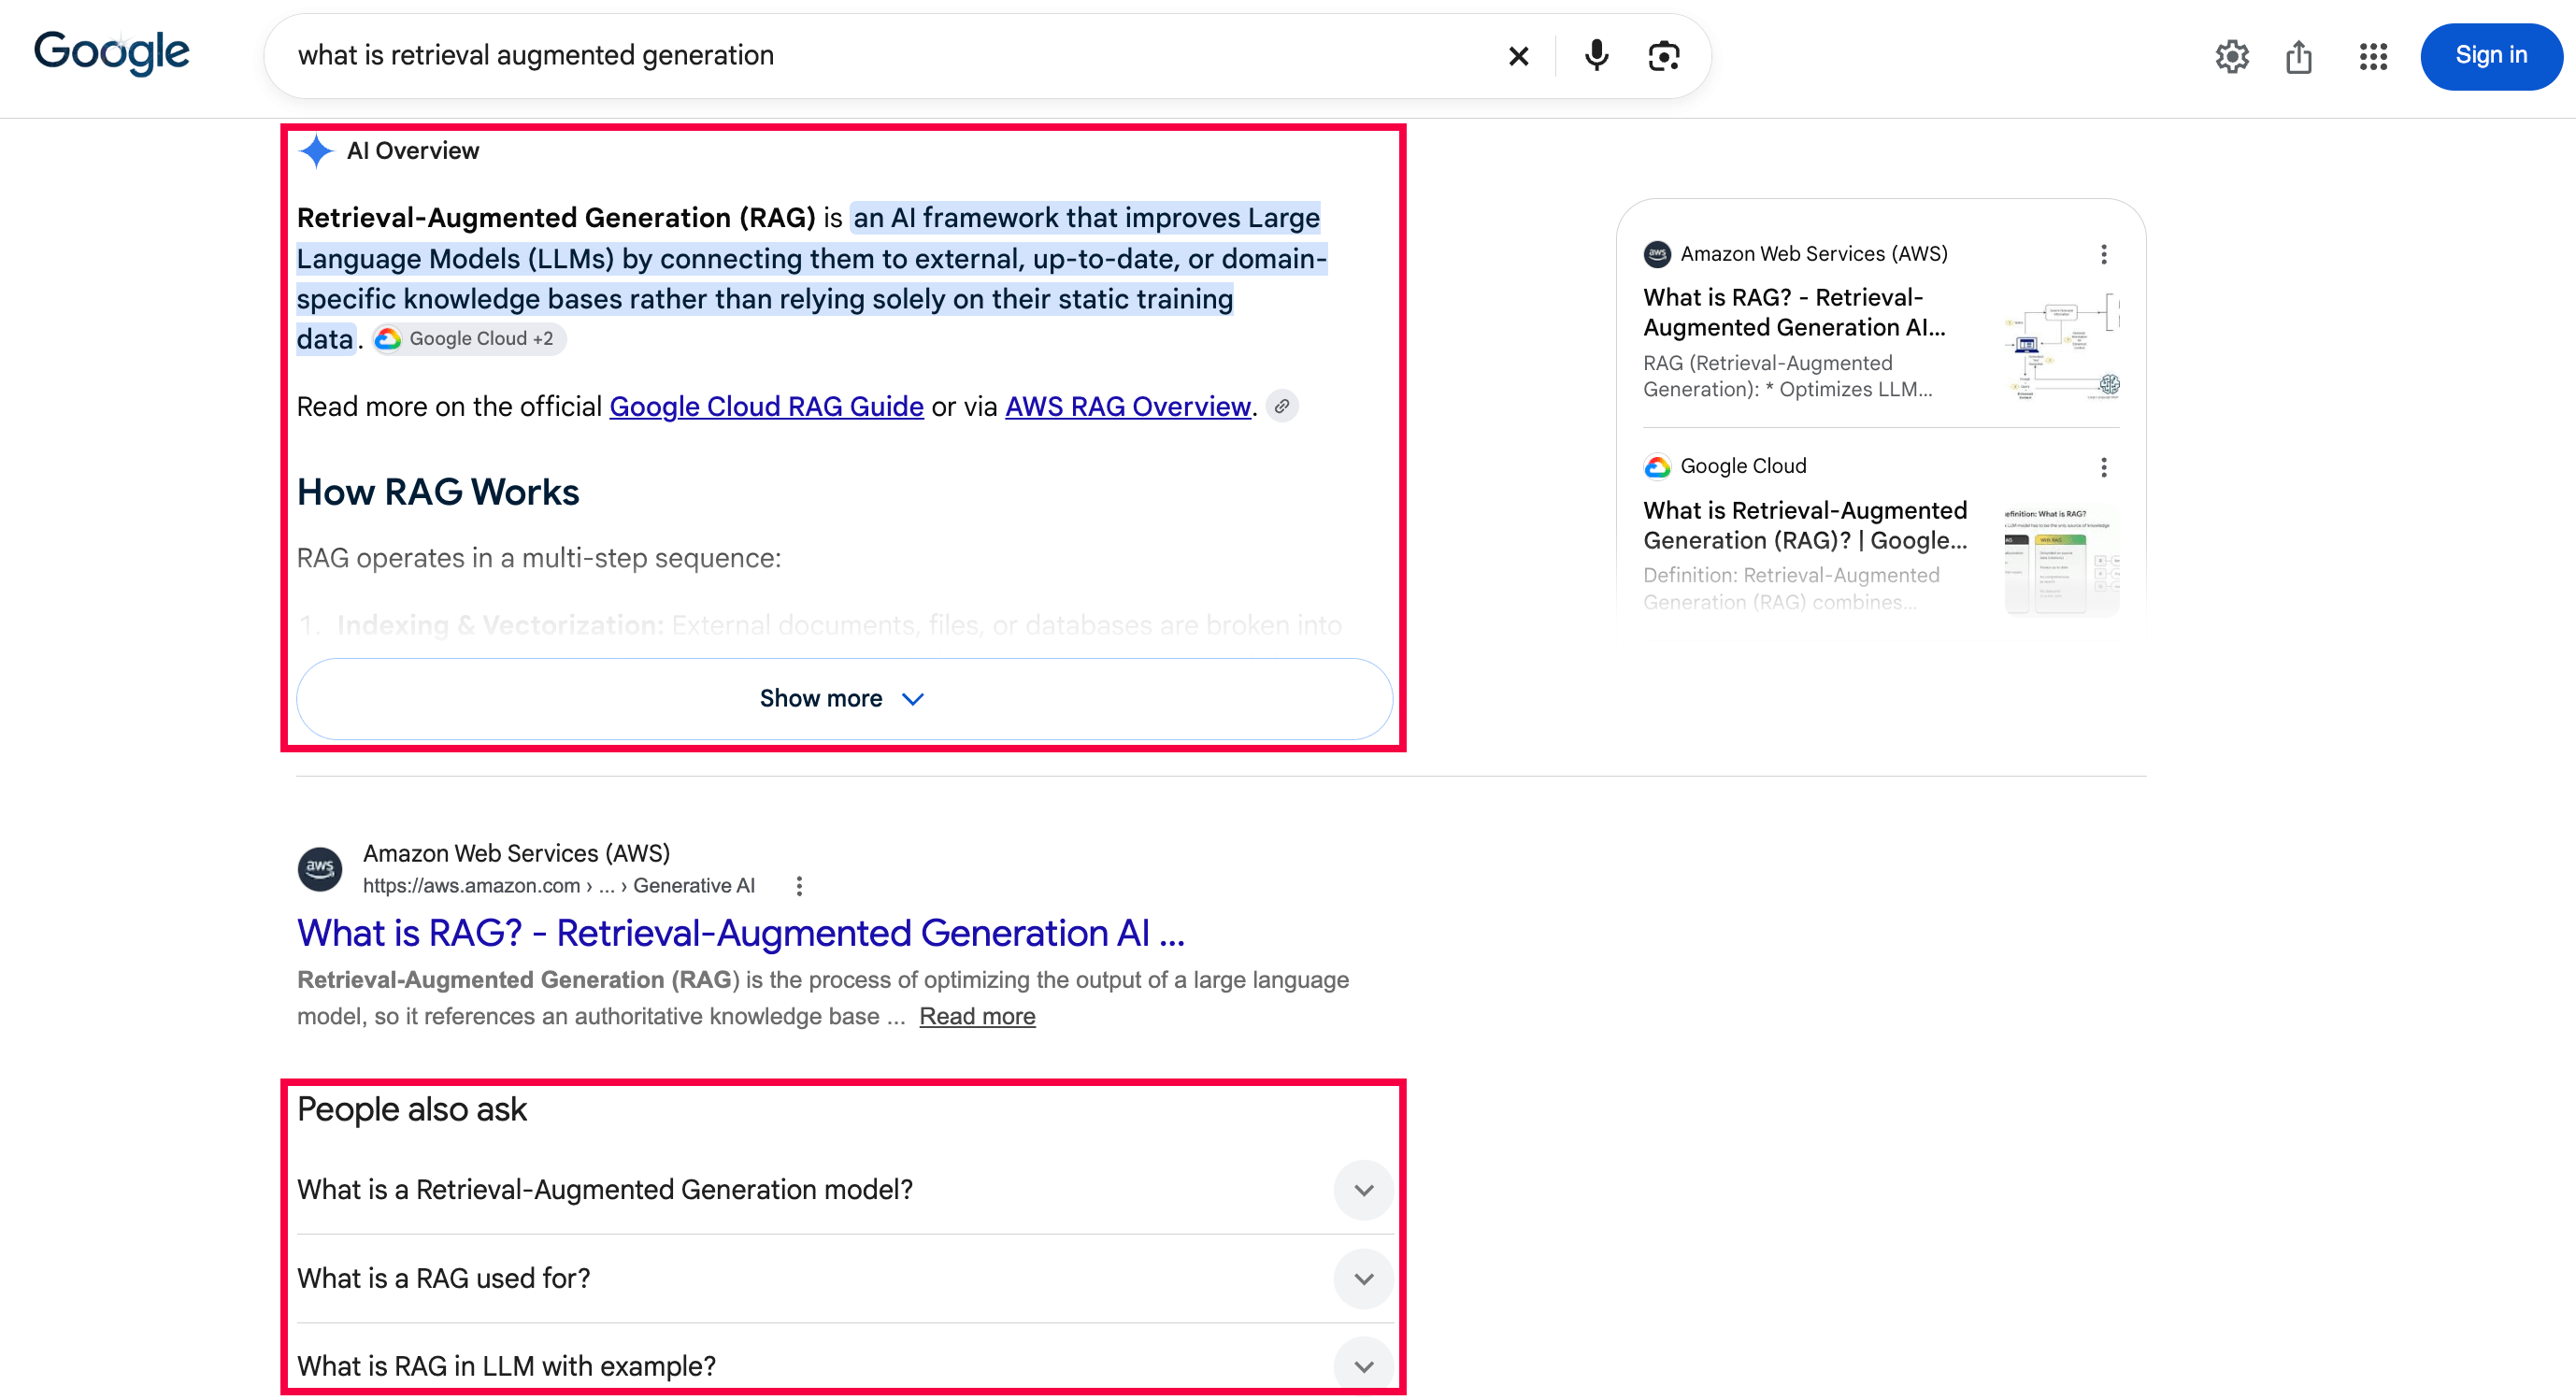Open the AWS What is RAG source card
The image size is (2576, 1400).
[1796, 312]
